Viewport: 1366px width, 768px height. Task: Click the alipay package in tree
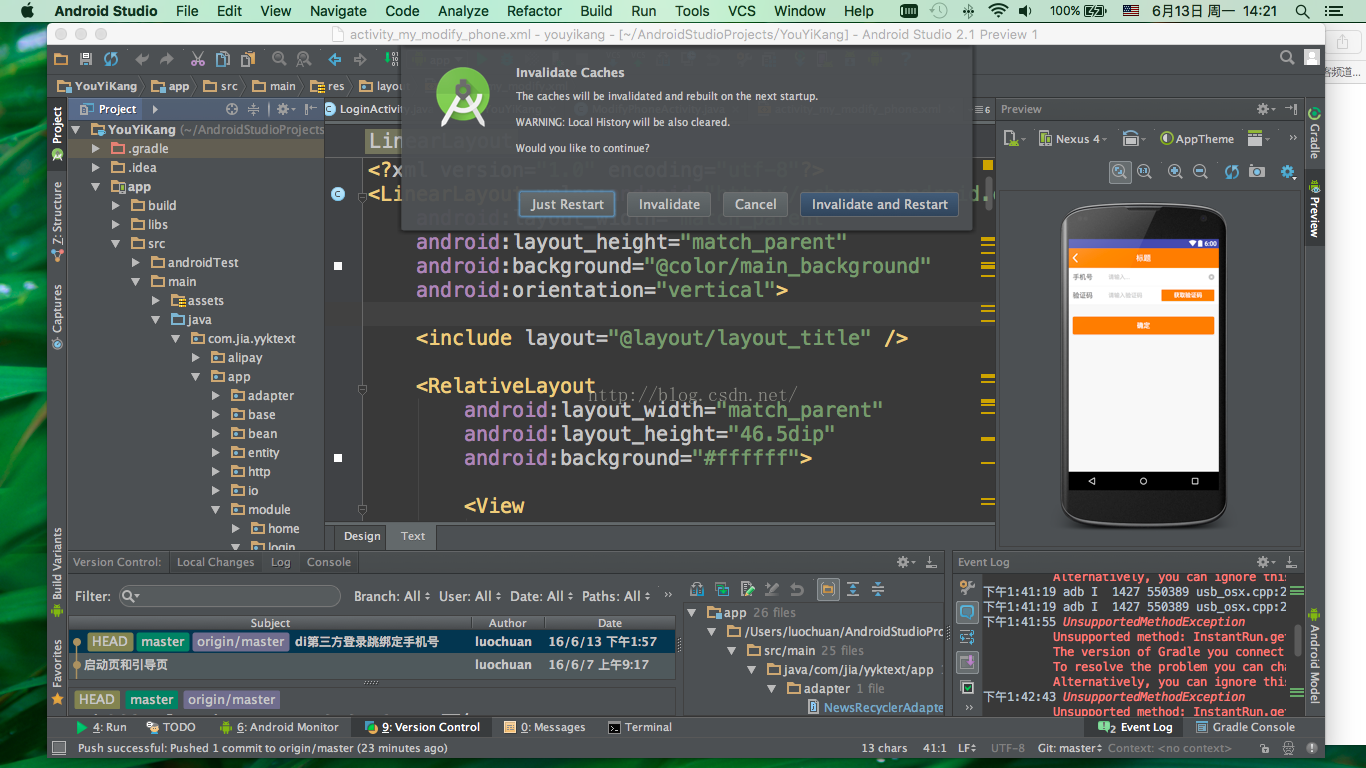coord(245,357)
